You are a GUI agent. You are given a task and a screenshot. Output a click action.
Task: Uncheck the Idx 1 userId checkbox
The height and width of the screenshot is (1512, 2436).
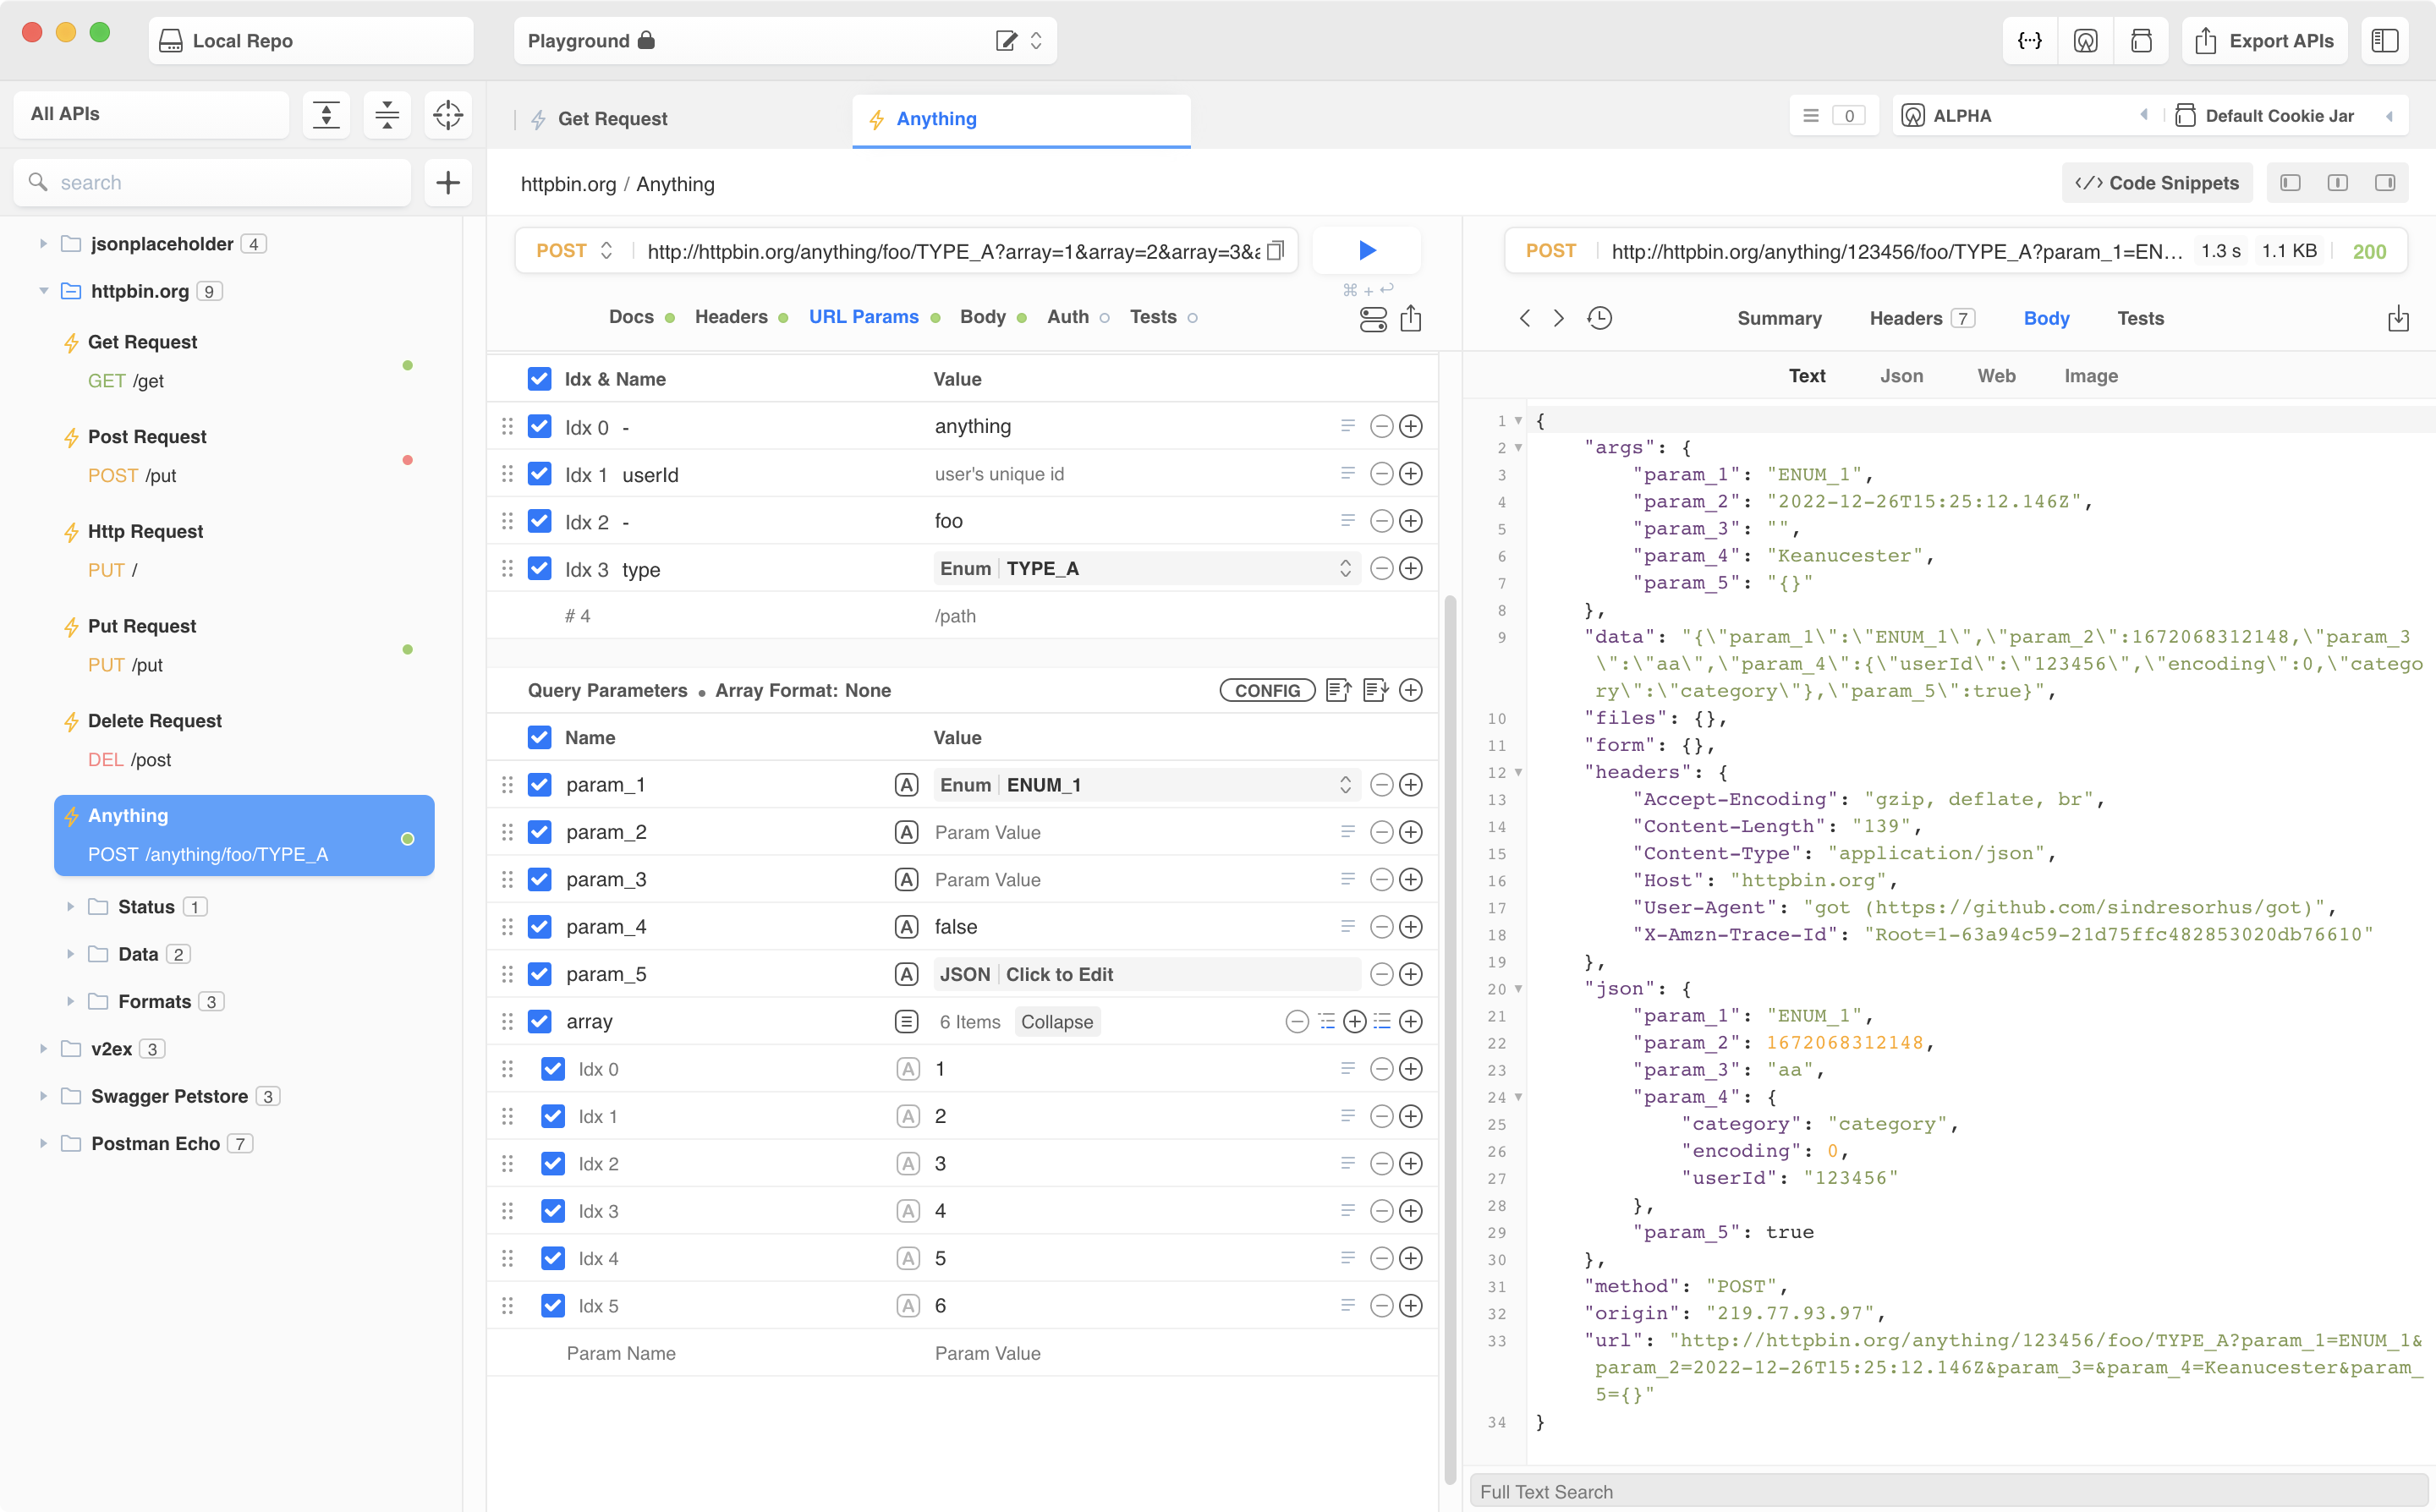coord(539,474)
